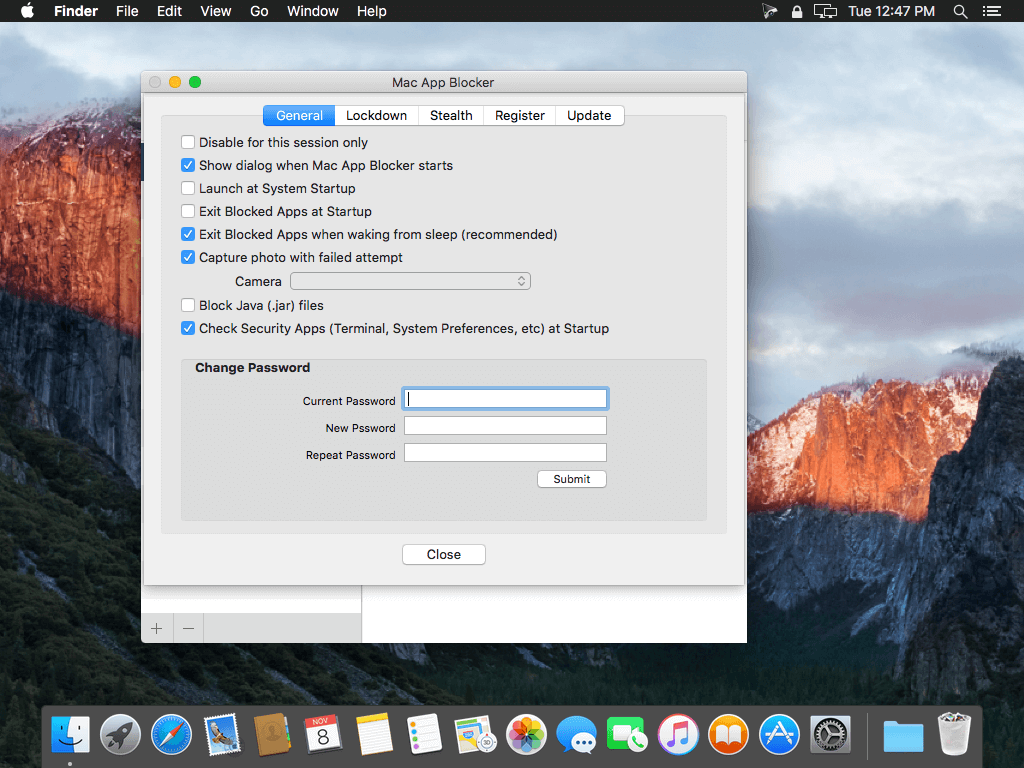The width and height of the screenshot is (1024, 768).
Task: Open Reminders list icon in Dock
Action: [x=424, y=734]
